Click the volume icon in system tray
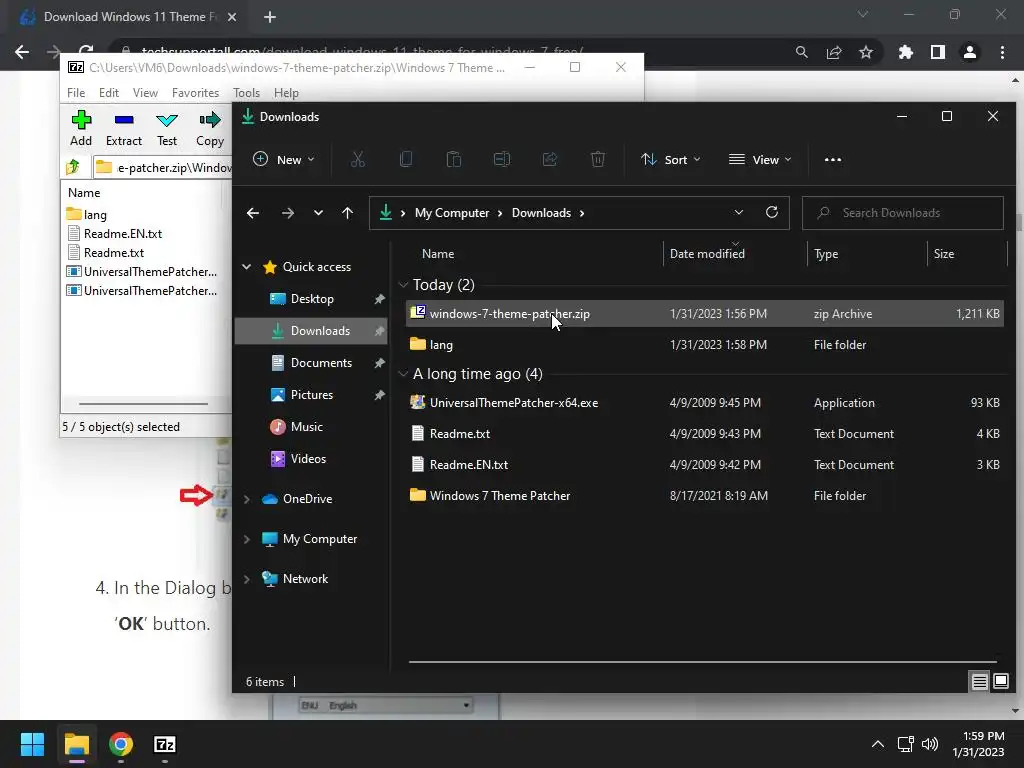This screenshot has width=1024, height=768. click(930, 744)
